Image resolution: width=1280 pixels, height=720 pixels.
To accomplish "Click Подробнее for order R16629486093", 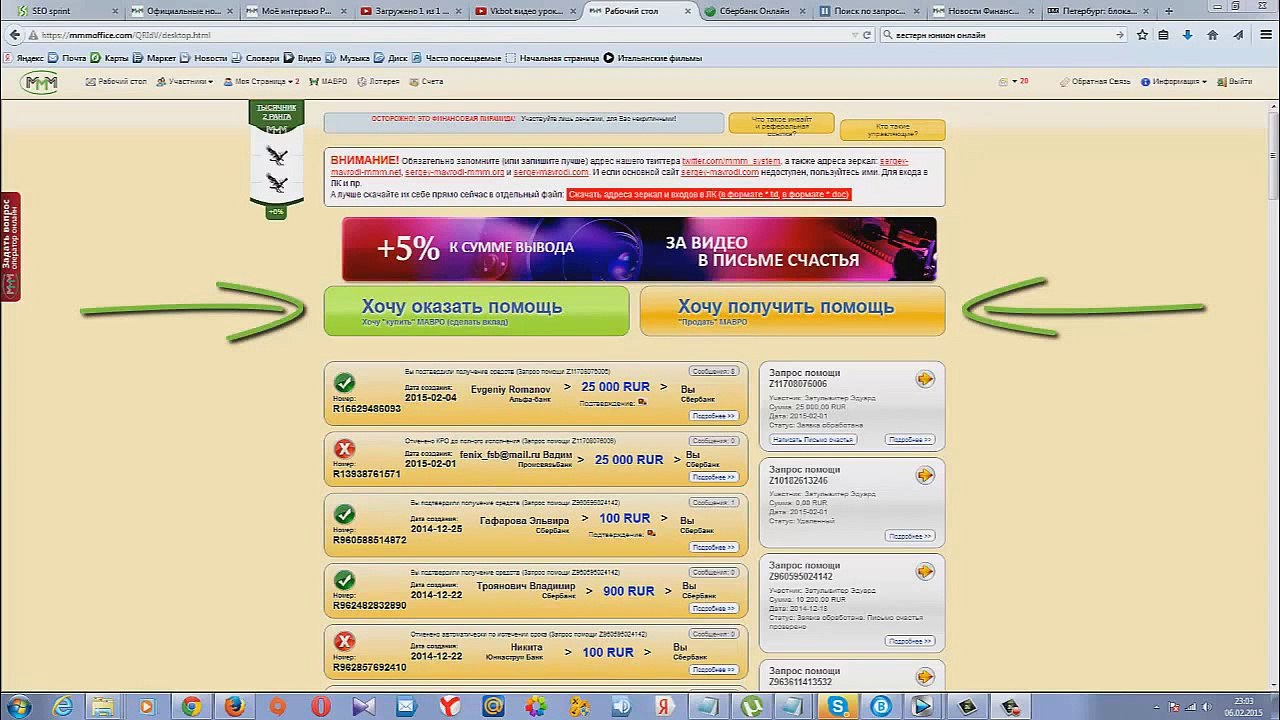I will pos(714,416).
